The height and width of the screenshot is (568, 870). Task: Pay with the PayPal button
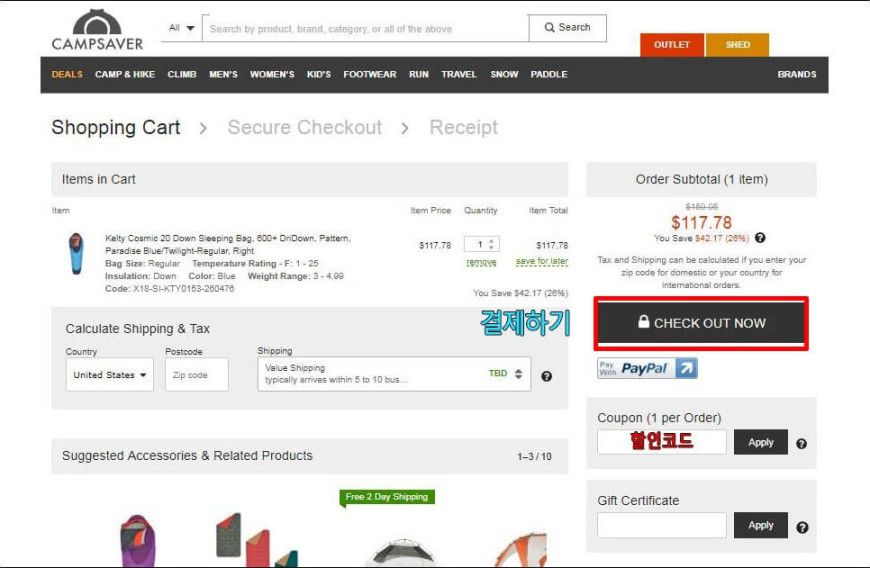click(x=647, y=368)
